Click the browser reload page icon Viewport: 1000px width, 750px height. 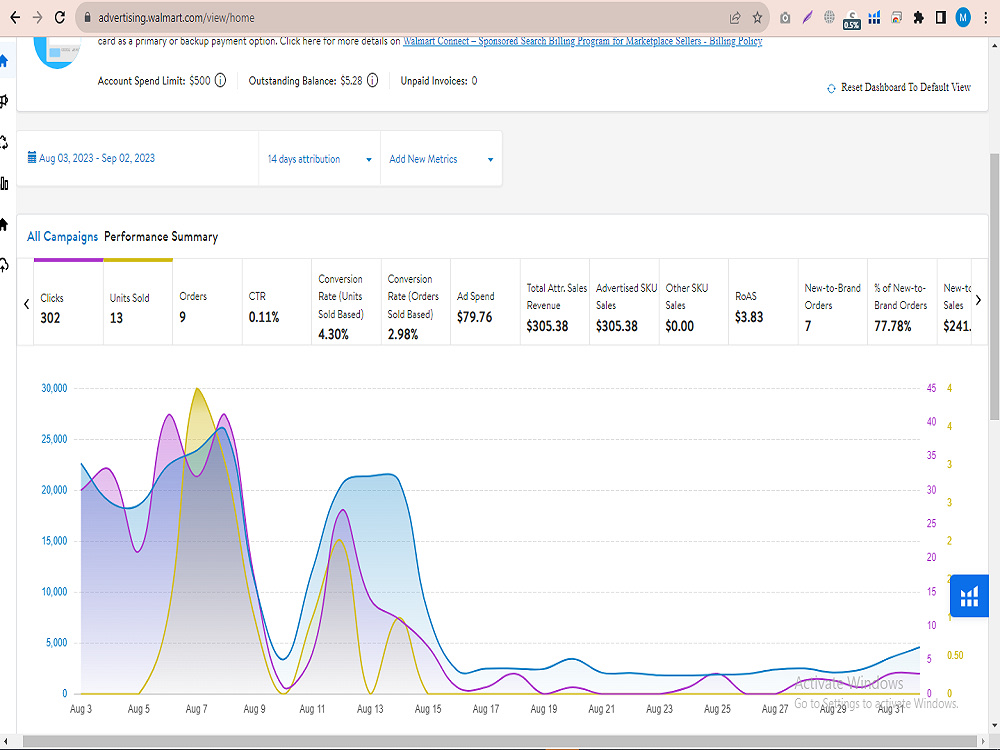pos(59,18)
